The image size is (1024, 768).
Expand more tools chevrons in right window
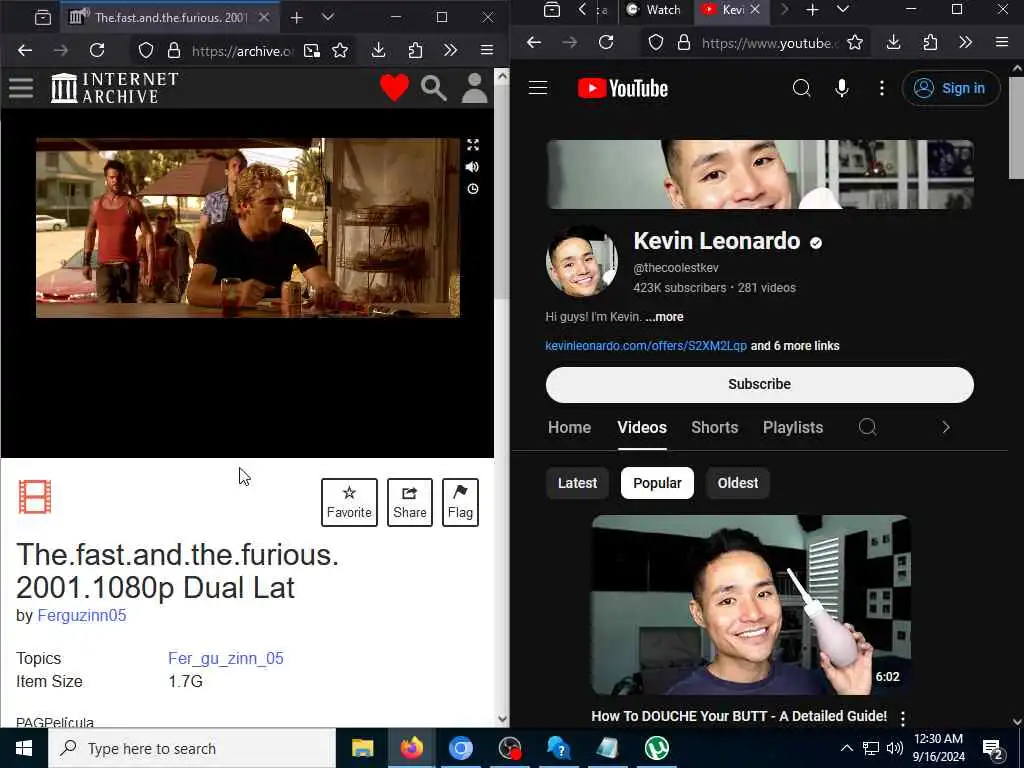(966, 42)
